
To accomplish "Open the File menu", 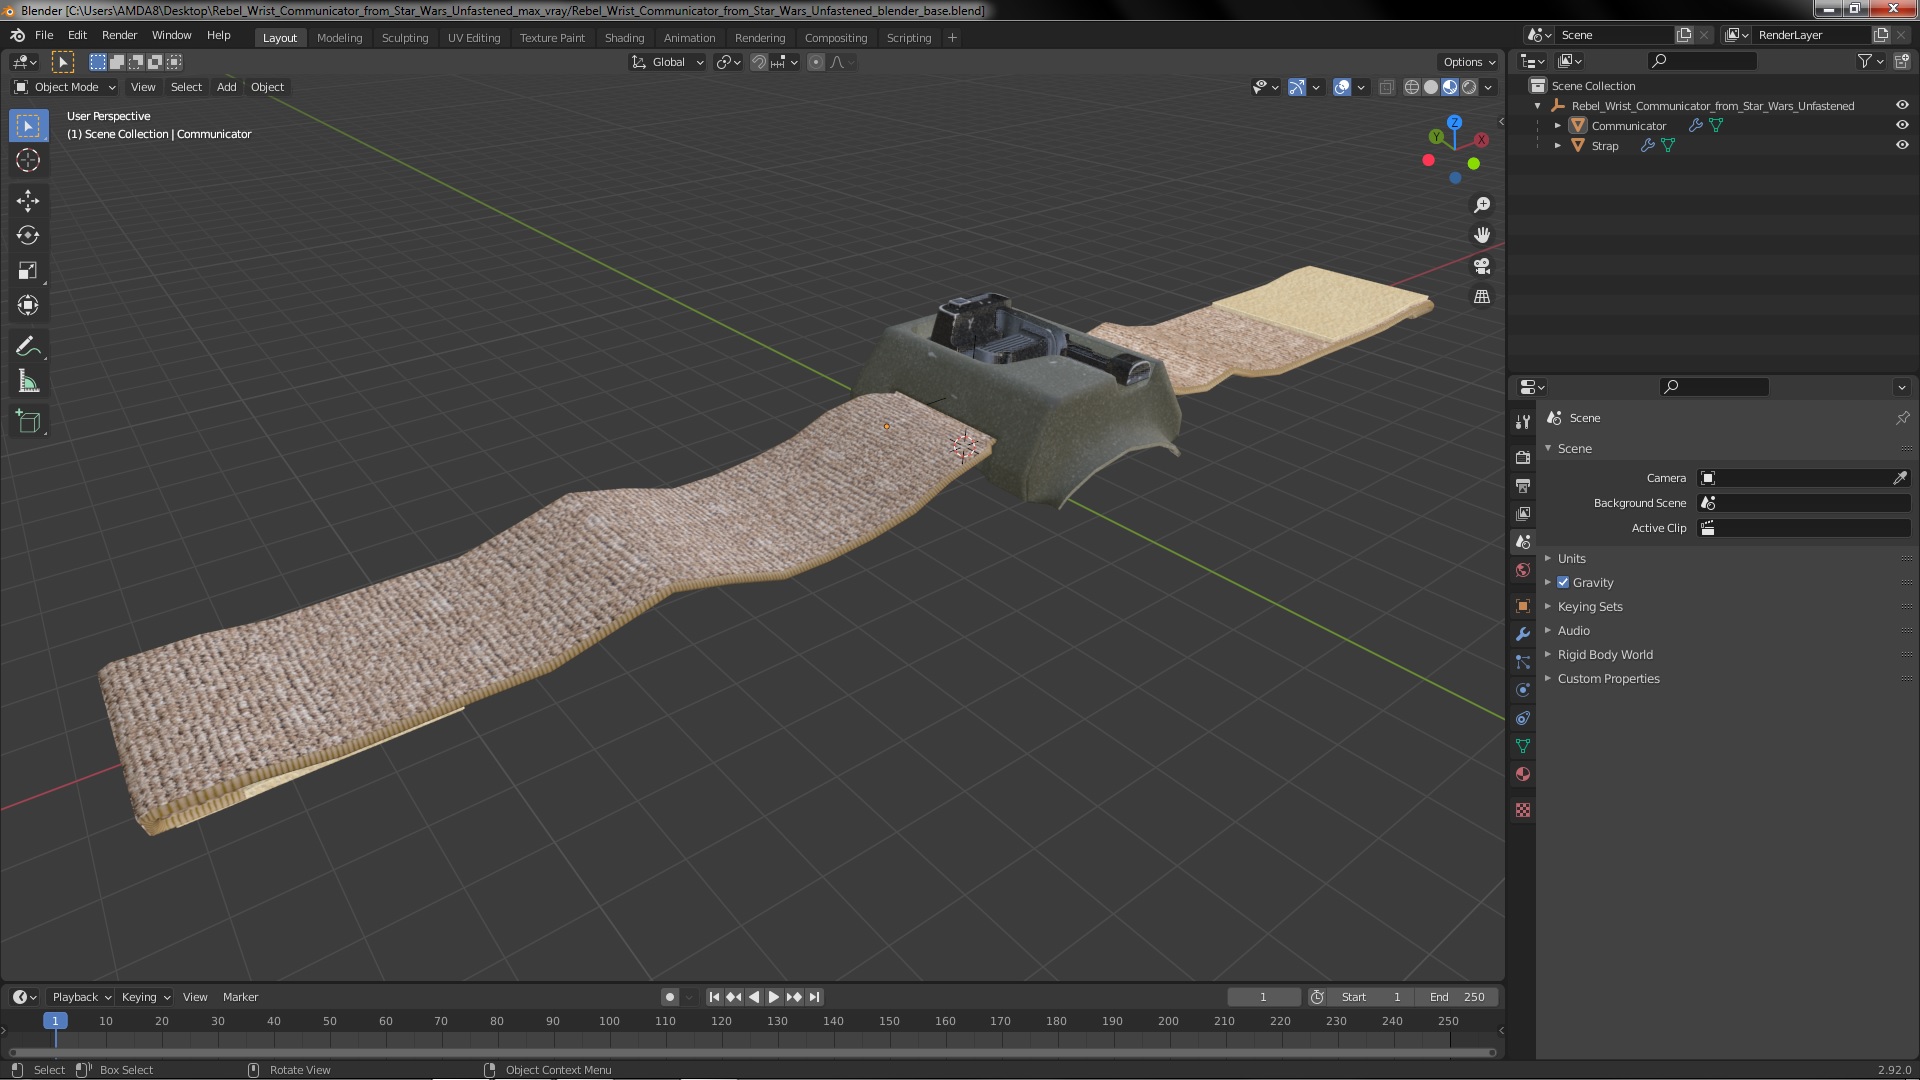I will (x=44, y=35).
